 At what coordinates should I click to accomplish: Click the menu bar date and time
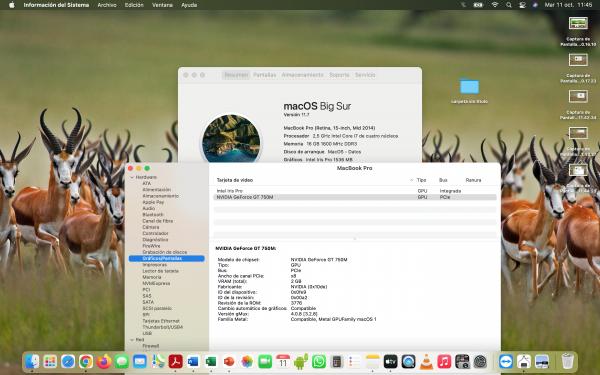(568, 5)
